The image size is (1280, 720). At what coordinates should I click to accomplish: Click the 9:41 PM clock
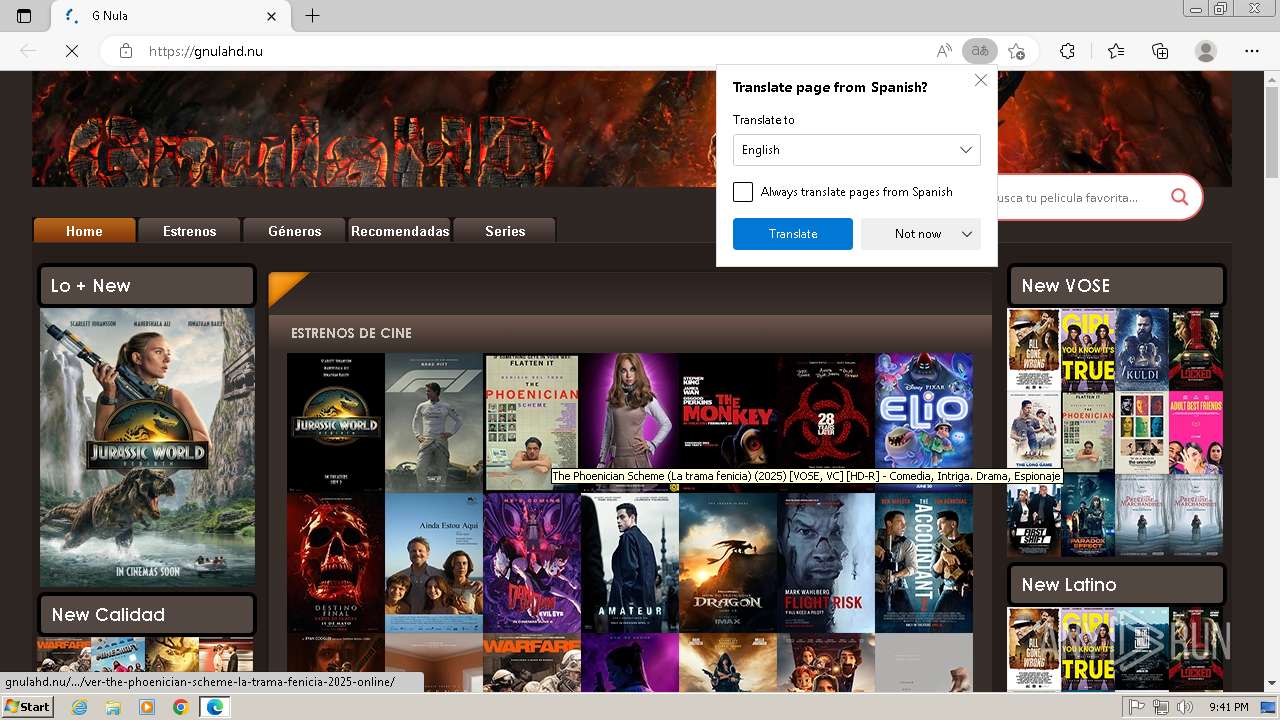click(x=1228, y=707)
